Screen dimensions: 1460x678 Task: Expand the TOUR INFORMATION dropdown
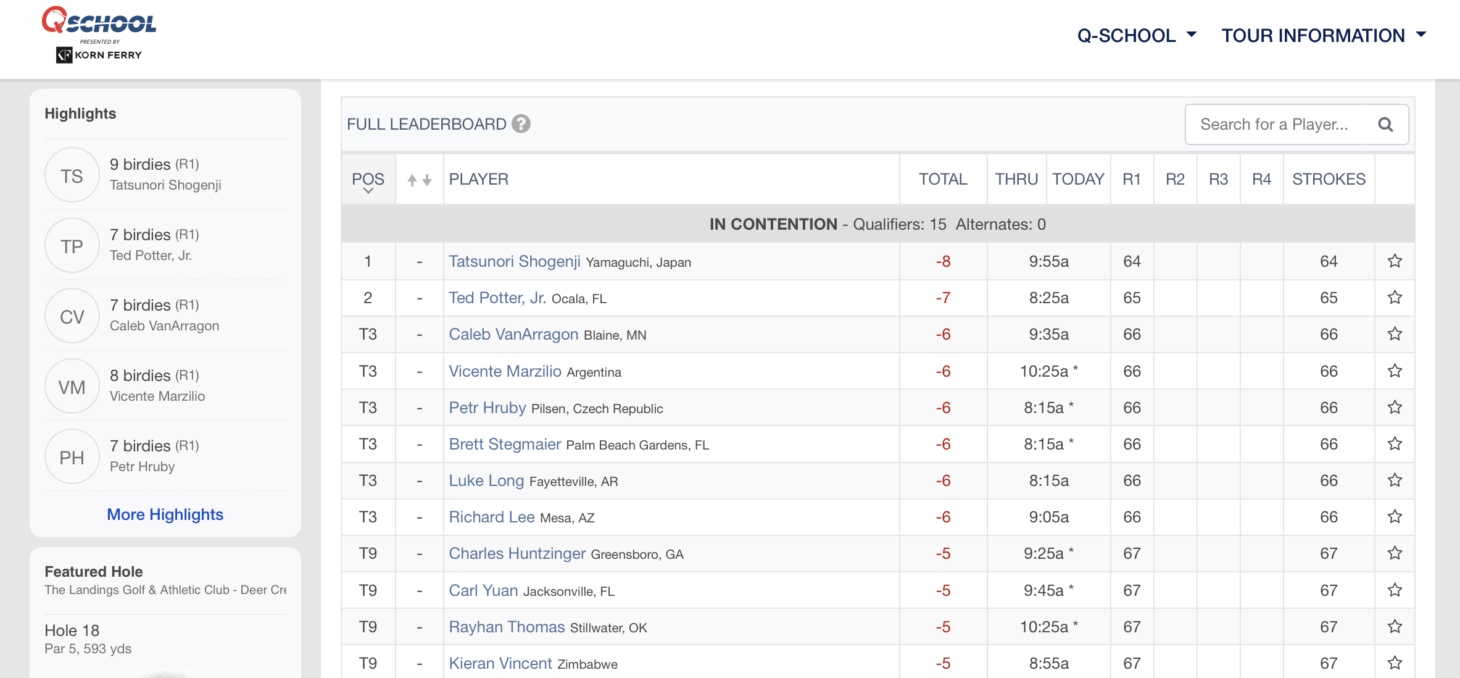[x=1323, y=36]
